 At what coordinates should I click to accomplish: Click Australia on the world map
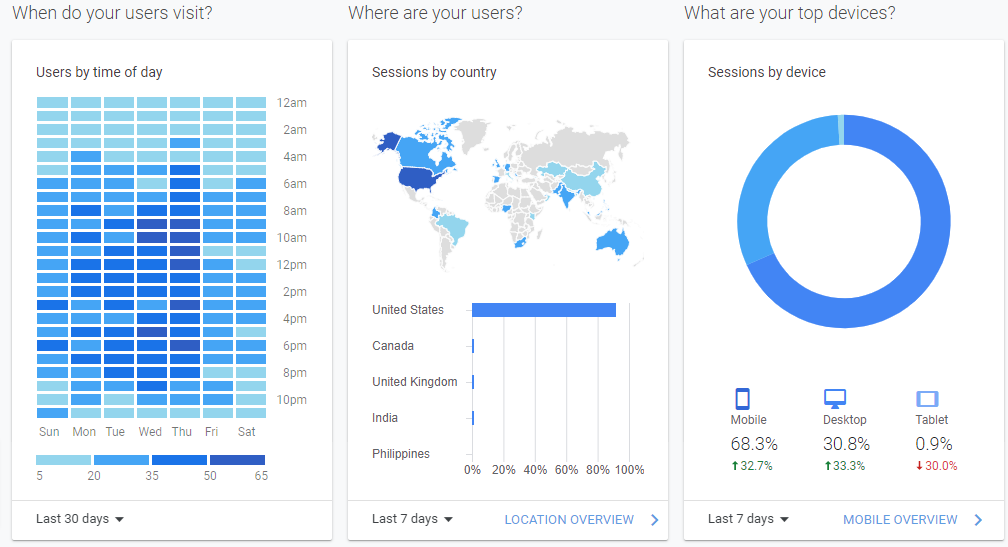click(611, 242)
